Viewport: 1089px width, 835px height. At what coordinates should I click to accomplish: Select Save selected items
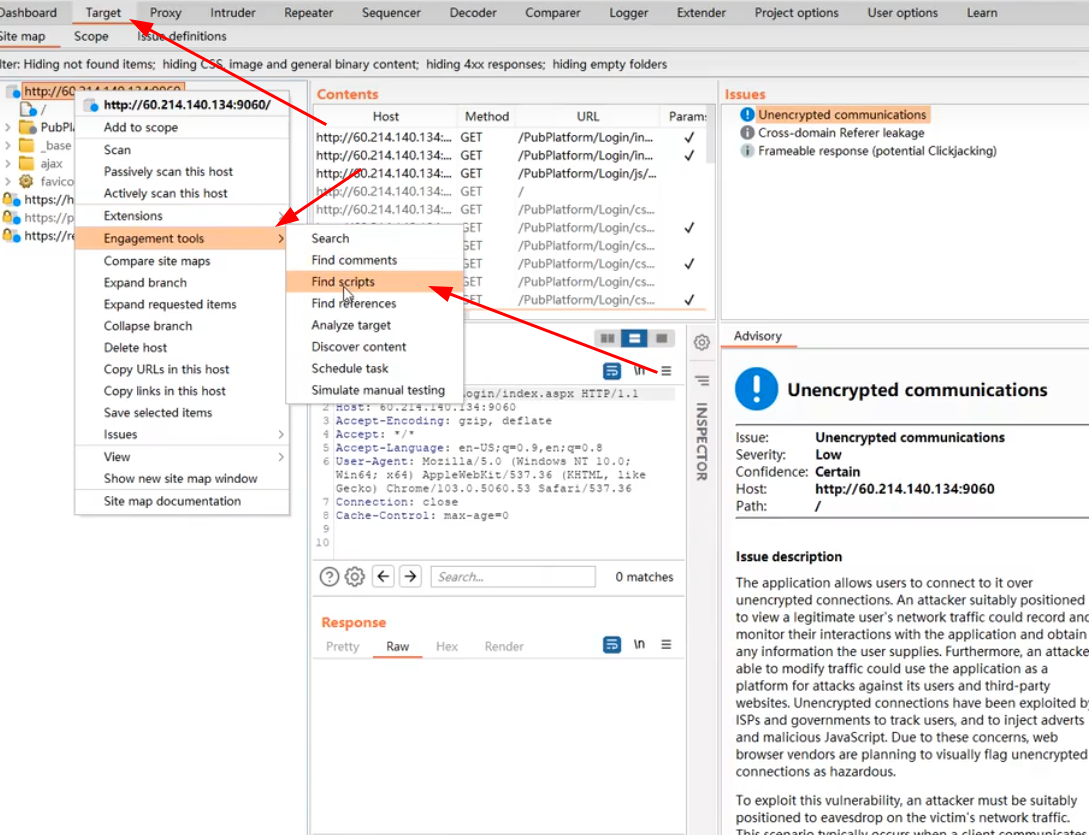click(x=182, y=413)
